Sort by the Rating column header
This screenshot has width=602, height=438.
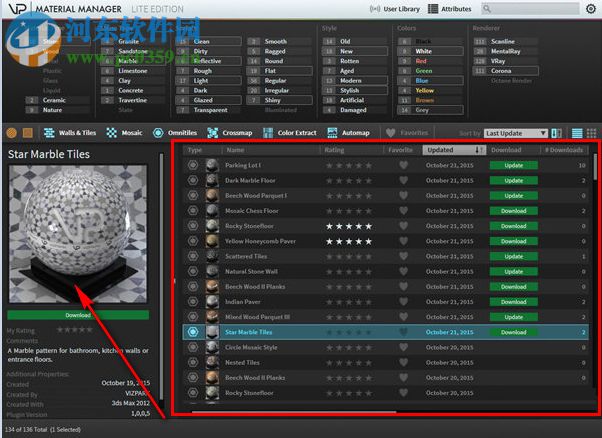pyautogui.click(x=351, y=150)
